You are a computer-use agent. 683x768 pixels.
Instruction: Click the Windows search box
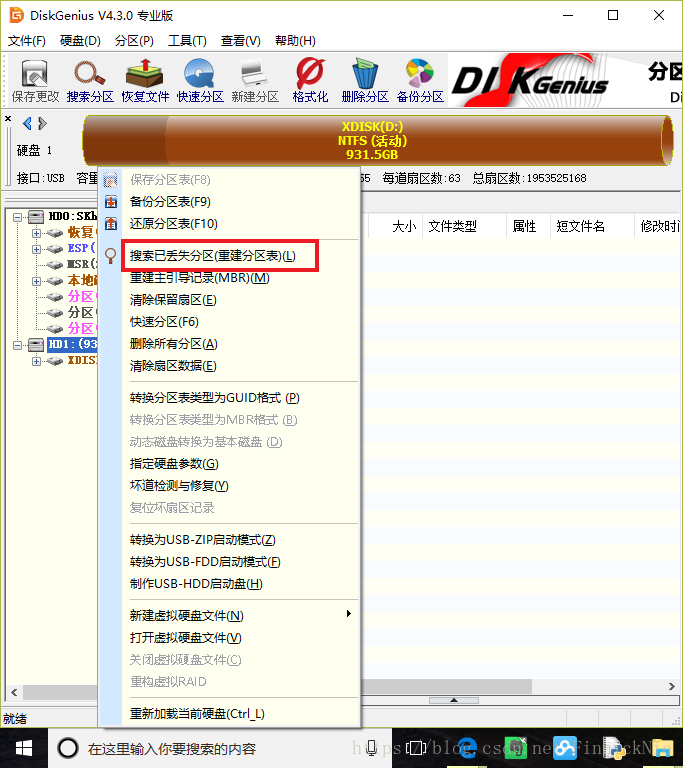point(220,748)
